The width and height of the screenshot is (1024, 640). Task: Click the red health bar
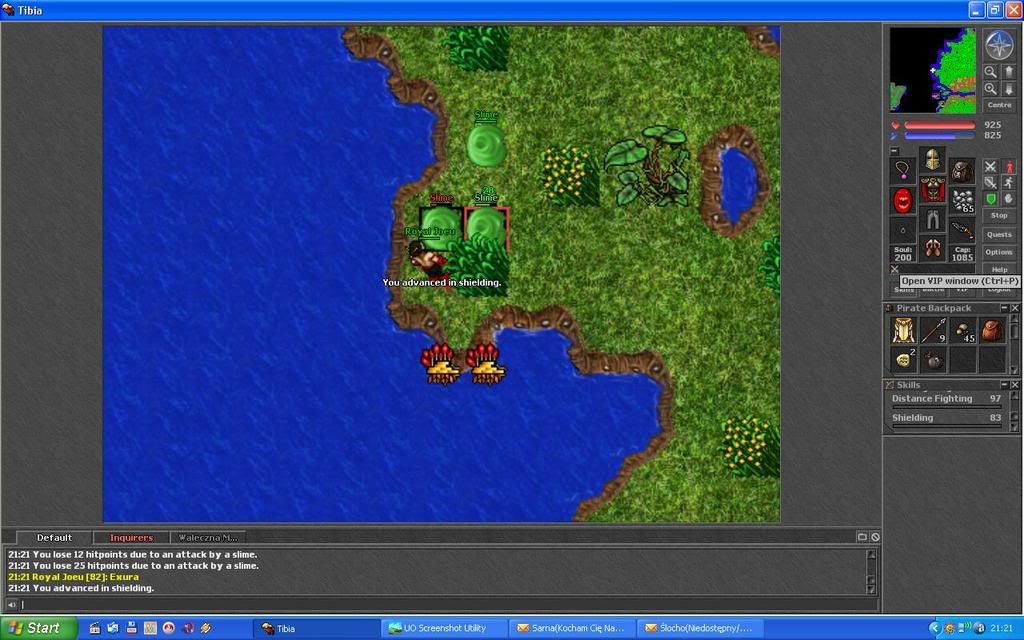tap(940, 125)
